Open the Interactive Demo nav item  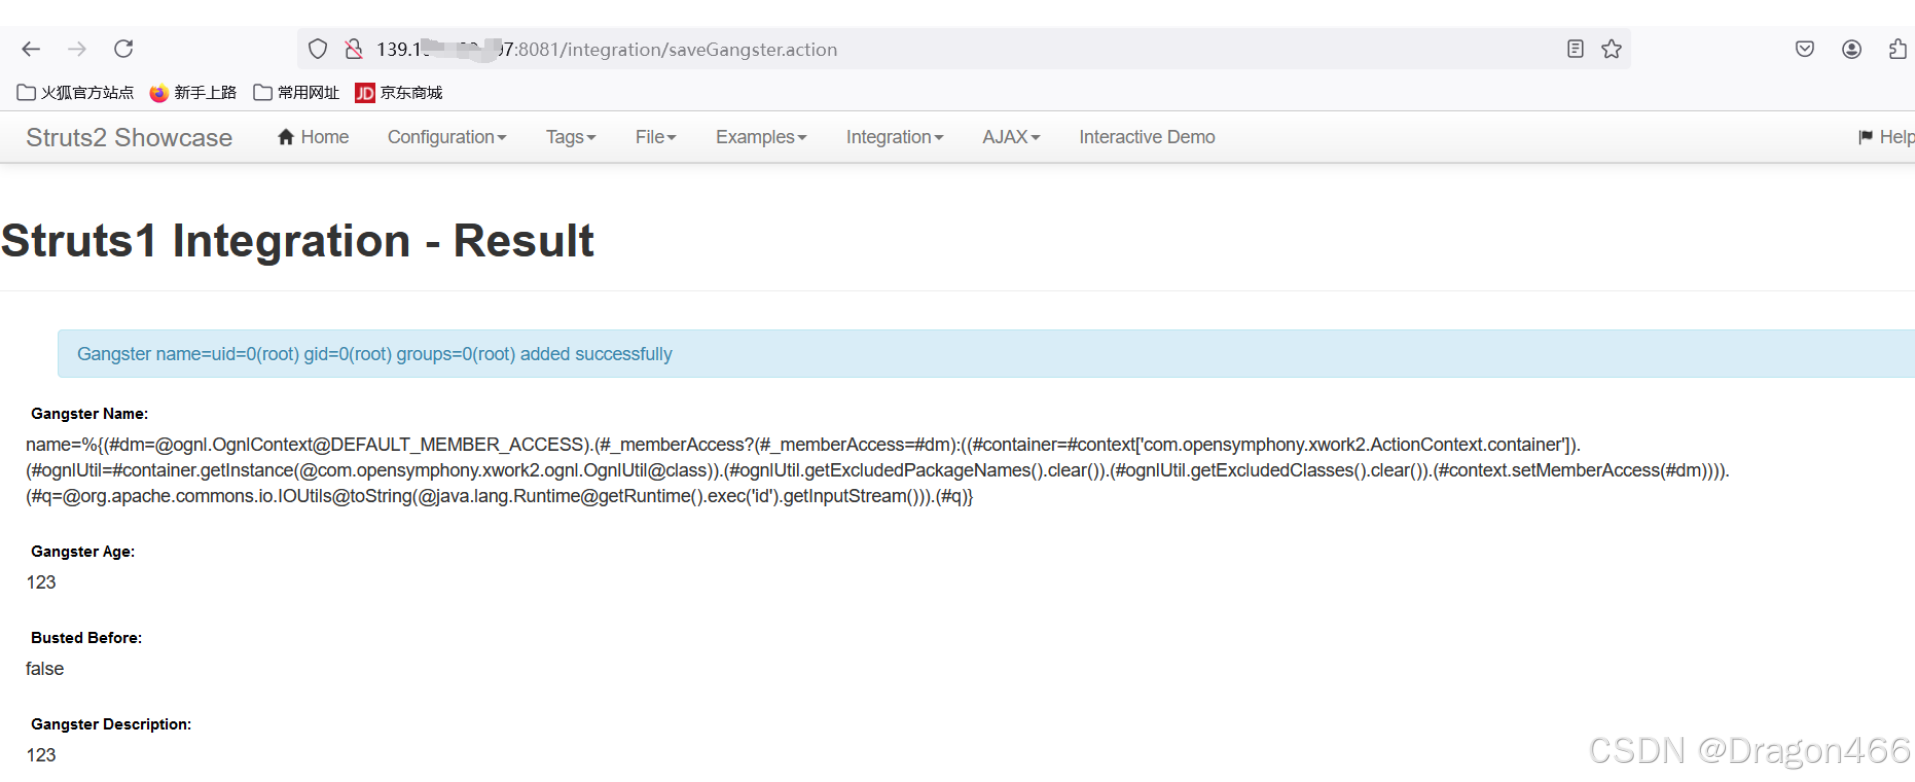pos(1147,137)
